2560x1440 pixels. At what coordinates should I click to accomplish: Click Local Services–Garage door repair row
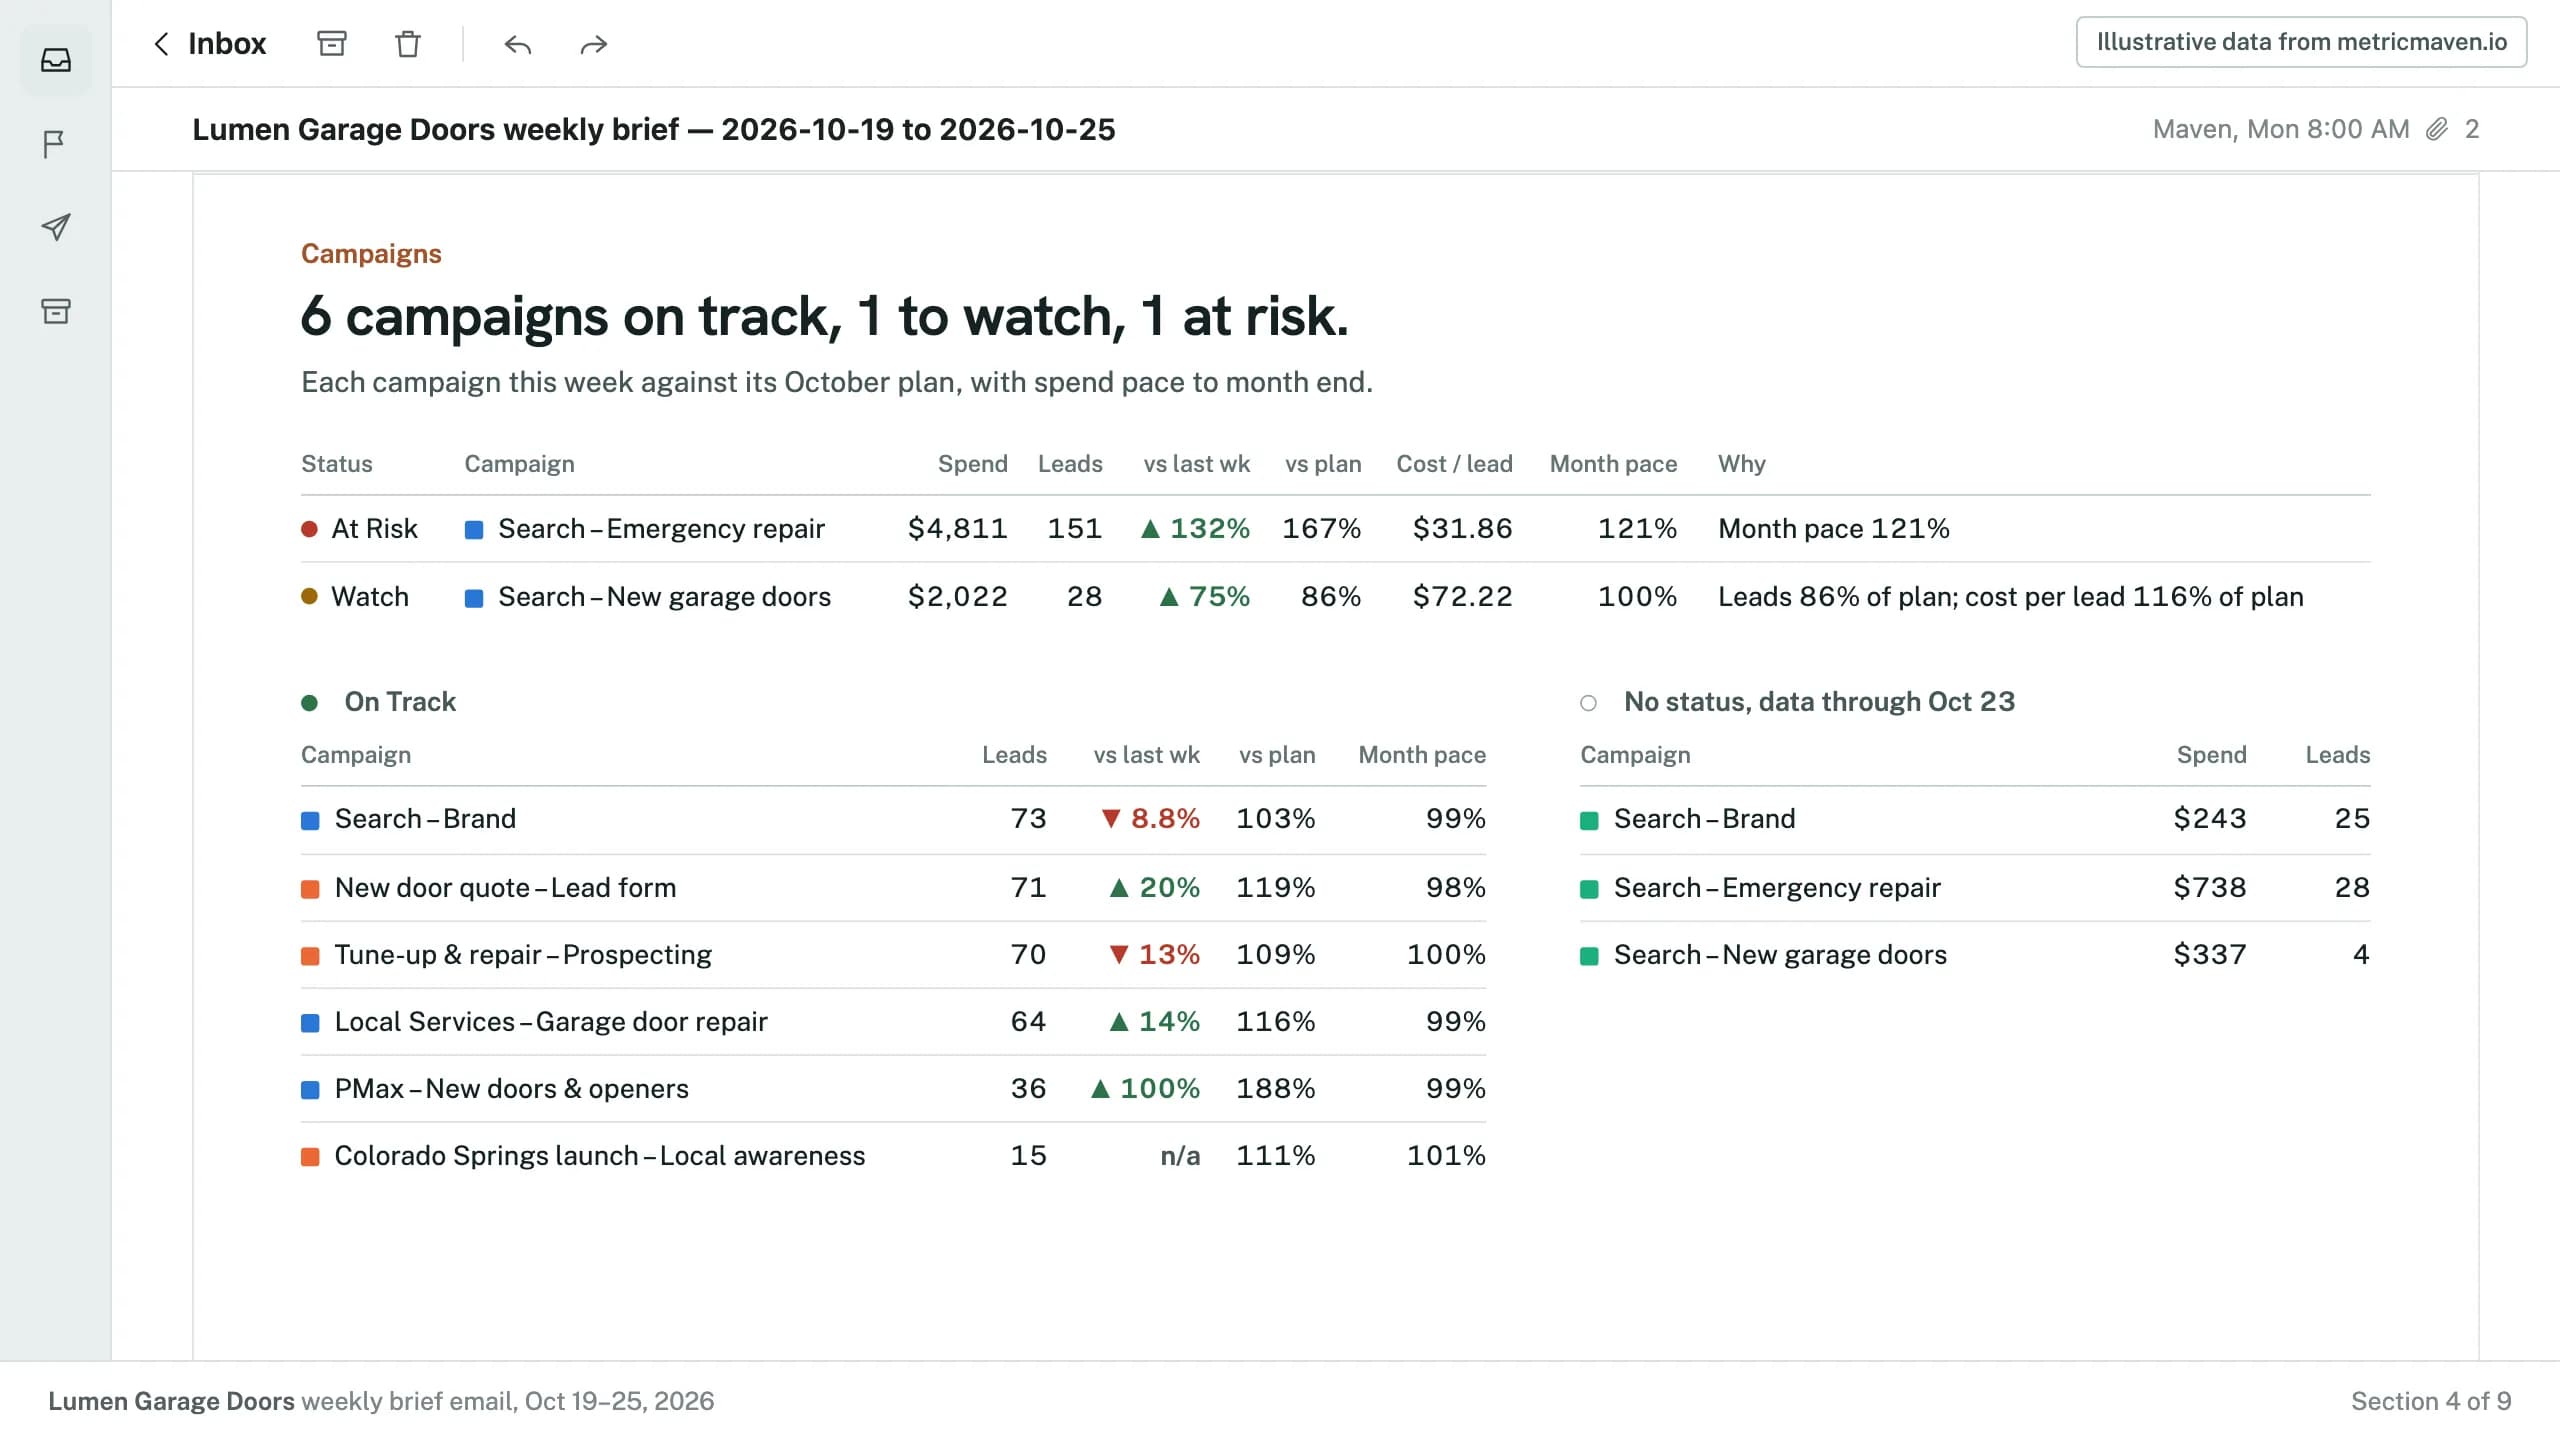[x=894, y=1022]
